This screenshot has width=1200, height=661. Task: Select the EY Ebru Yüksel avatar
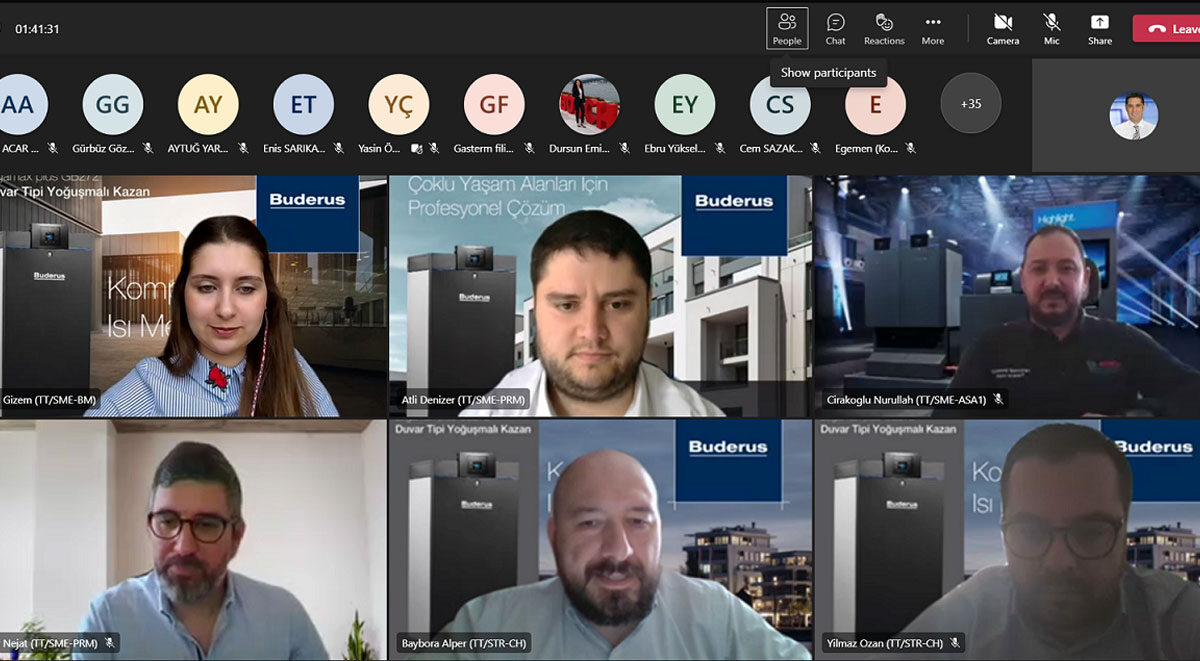click(x=685, y=104)
